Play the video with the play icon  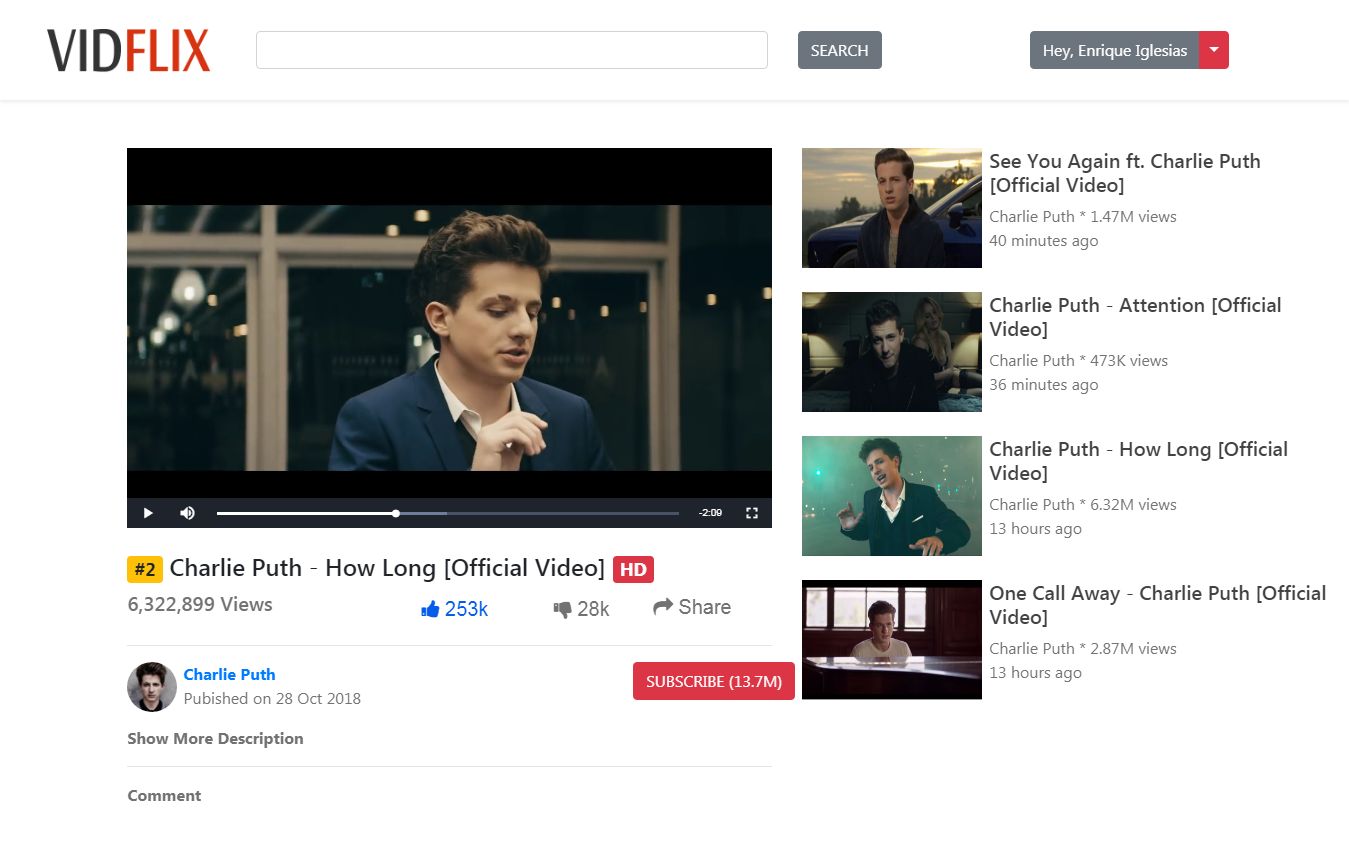[x=148, y=513]
